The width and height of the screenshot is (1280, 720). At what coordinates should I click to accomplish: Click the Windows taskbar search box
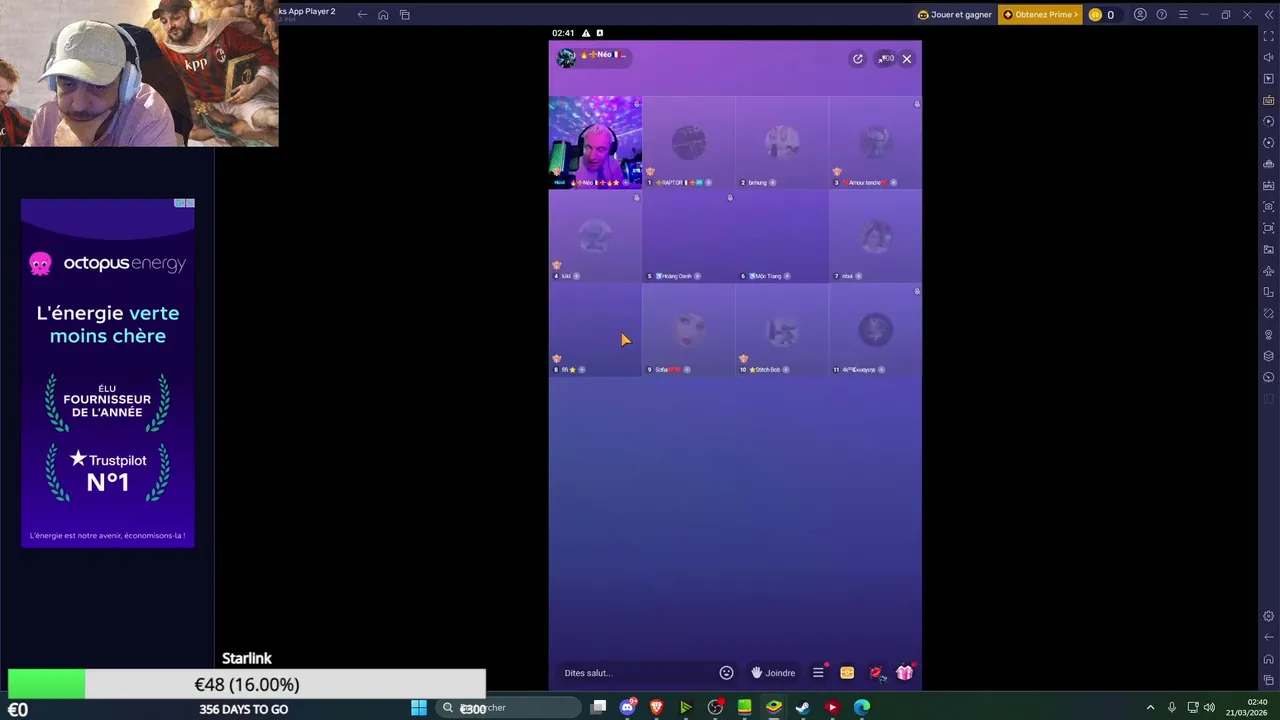(x=510, y=708)
